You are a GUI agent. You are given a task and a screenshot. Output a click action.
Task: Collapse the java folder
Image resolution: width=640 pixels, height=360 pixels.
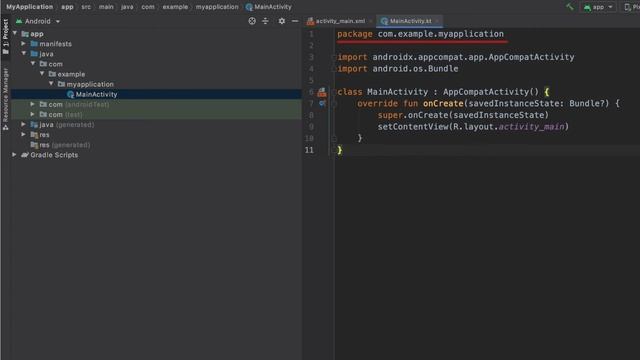point(24,53)
